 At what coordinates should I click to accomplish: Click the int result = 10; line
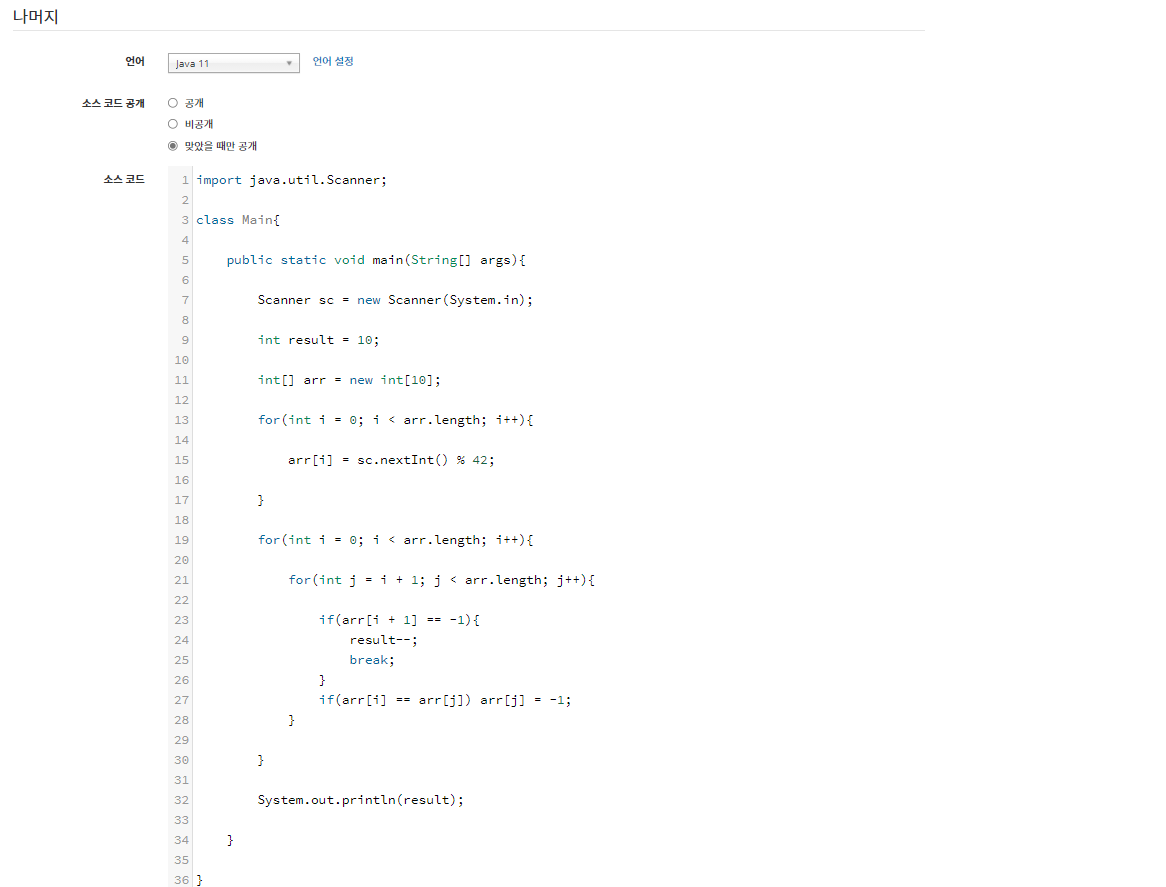point(318,340)
